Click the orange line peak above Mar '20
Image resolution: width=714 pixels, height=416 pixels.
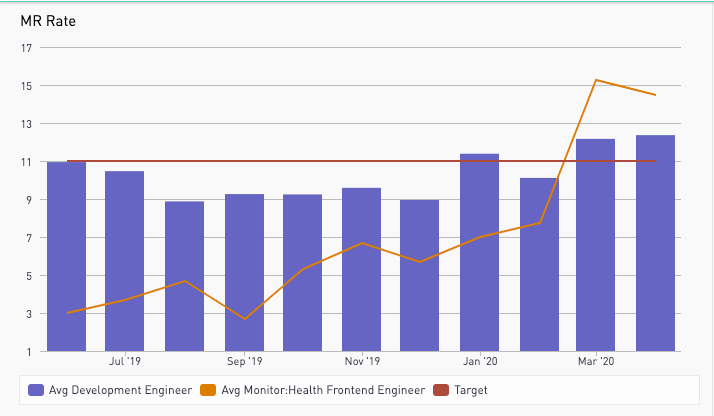click(596, 80)
